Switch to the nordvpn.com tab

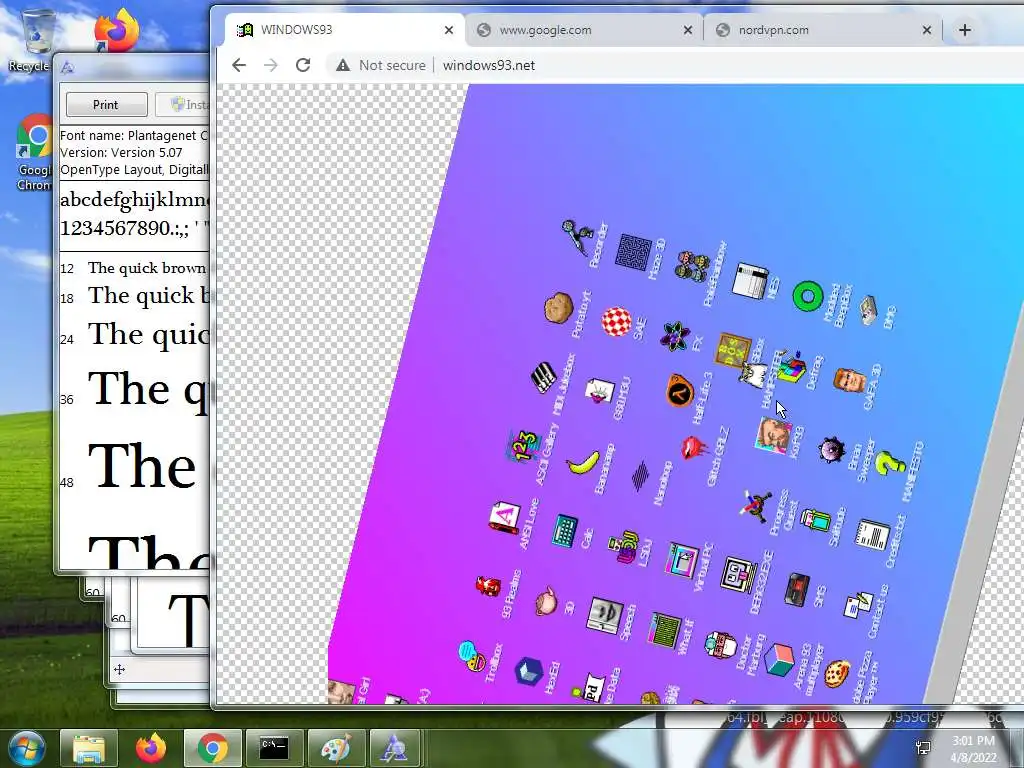pos(822,30)
